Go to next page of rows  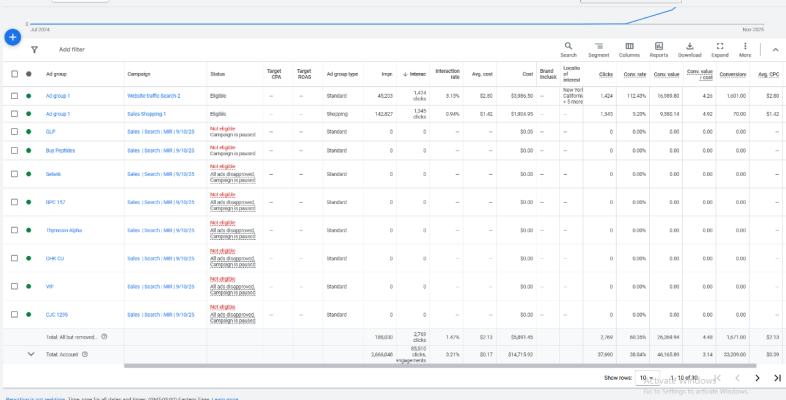(x=757, y=378)
